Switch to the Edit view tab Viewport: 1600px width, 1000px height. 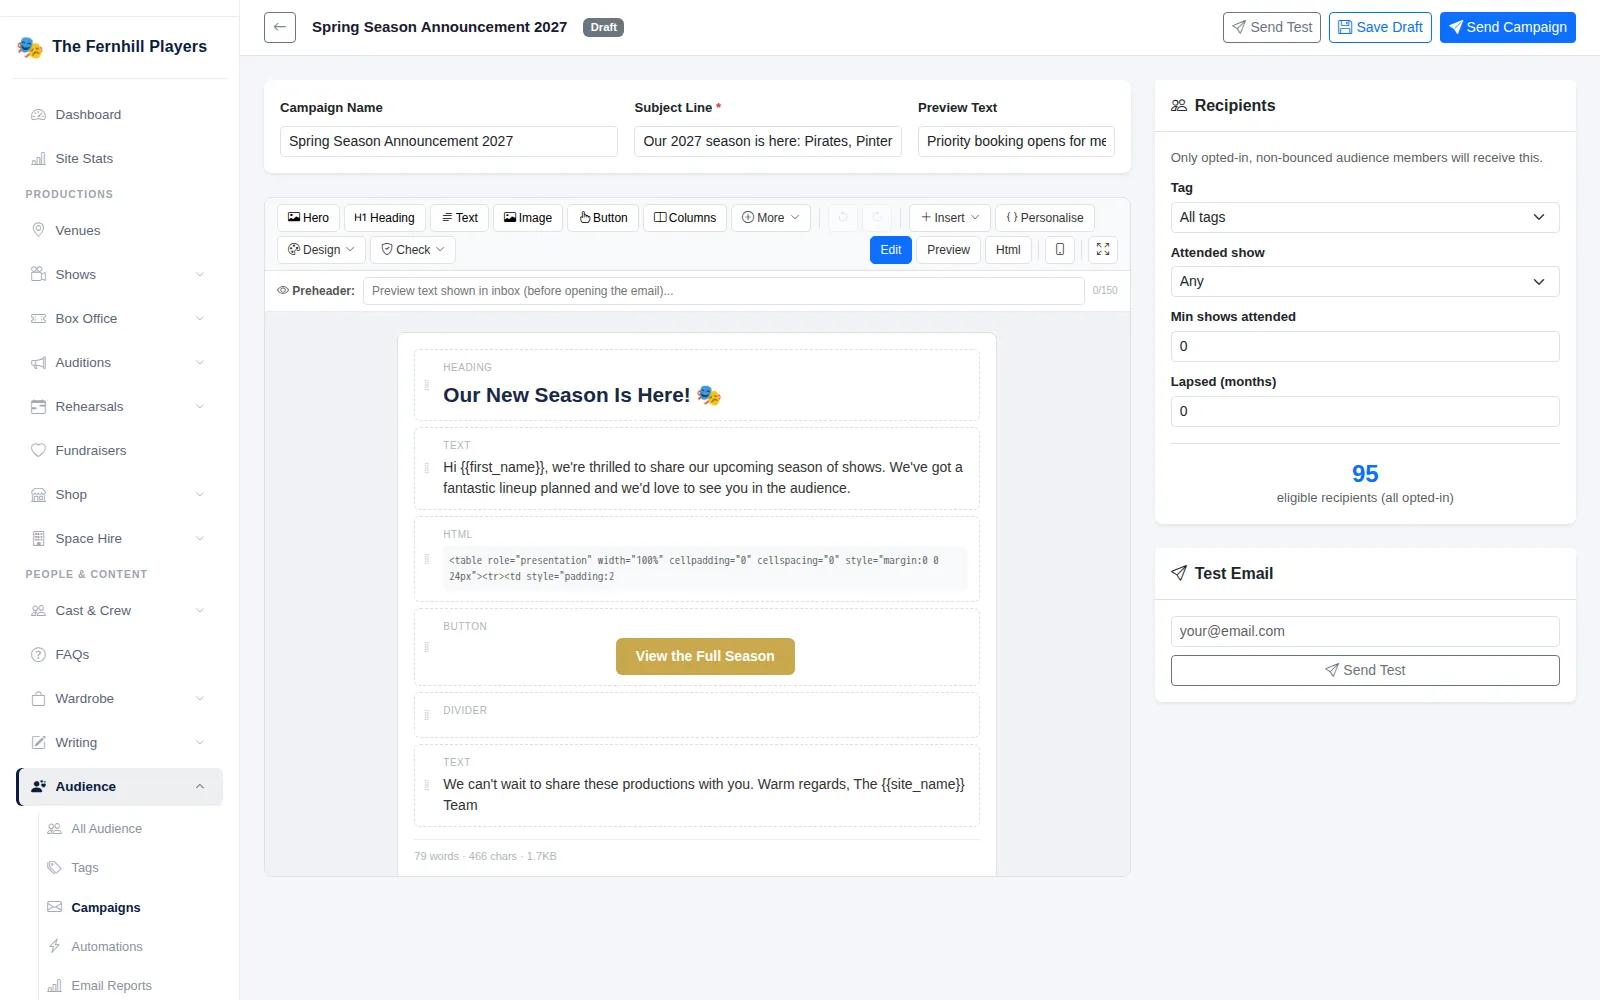click(891, 250)
